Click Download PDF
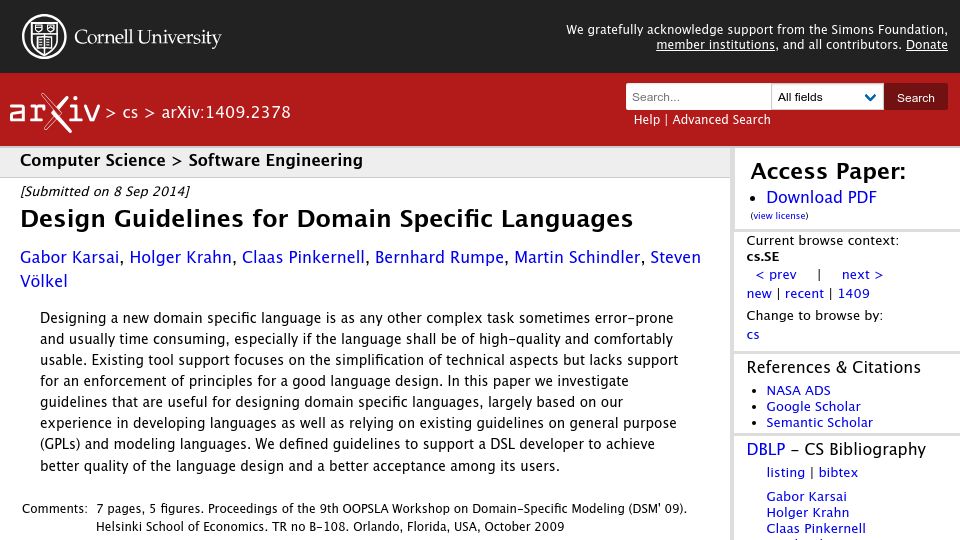The width and height of the screenshot is (960, 540). coord(821,197)
